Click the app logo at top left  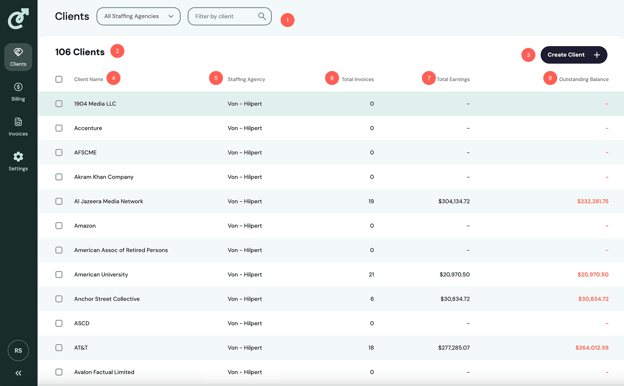[18, 19]
